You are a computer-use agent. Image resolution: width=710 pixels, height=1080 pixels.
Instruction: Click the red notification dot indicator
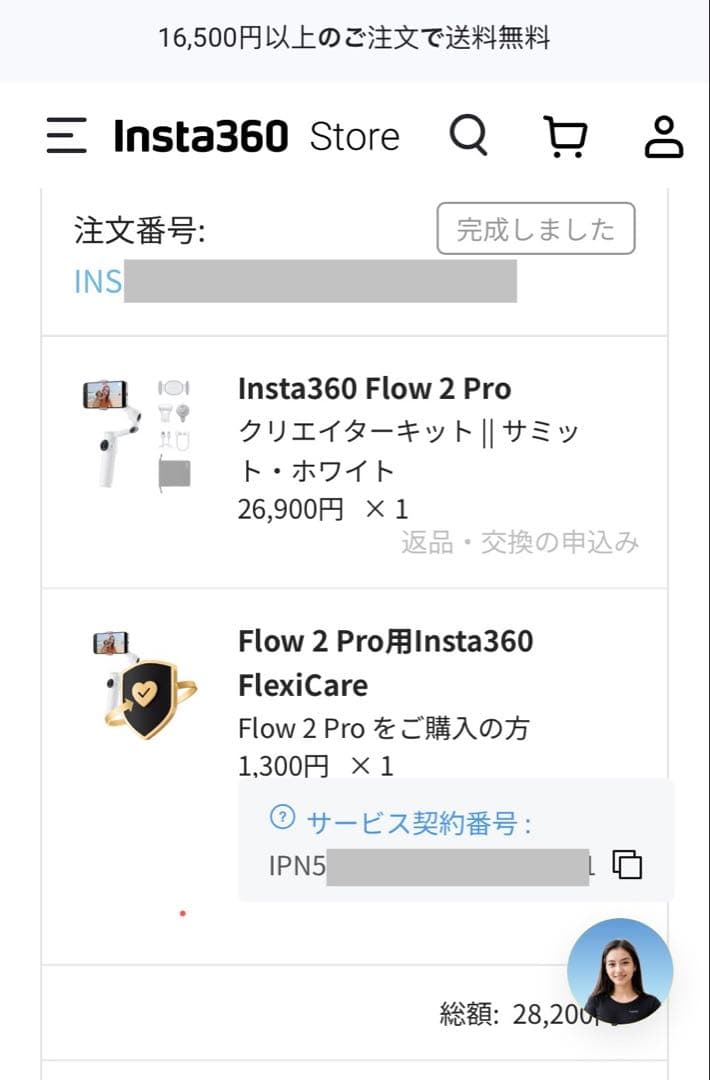click(183, 913)
